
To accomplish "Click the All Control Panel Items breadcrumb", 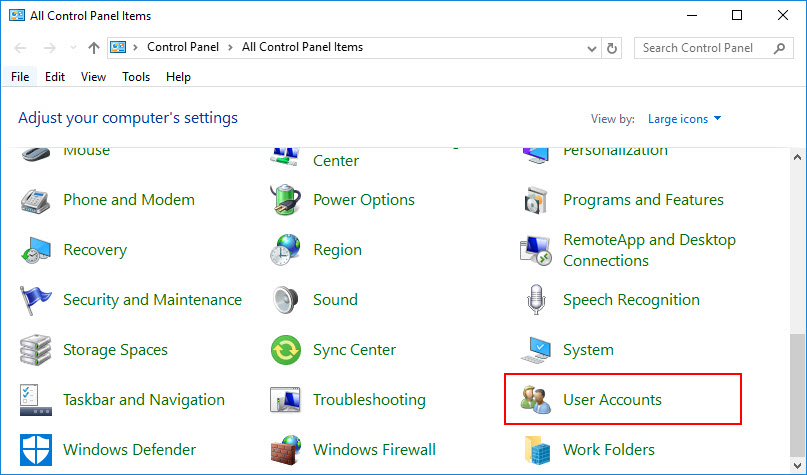I will click(x=303, y=47).
